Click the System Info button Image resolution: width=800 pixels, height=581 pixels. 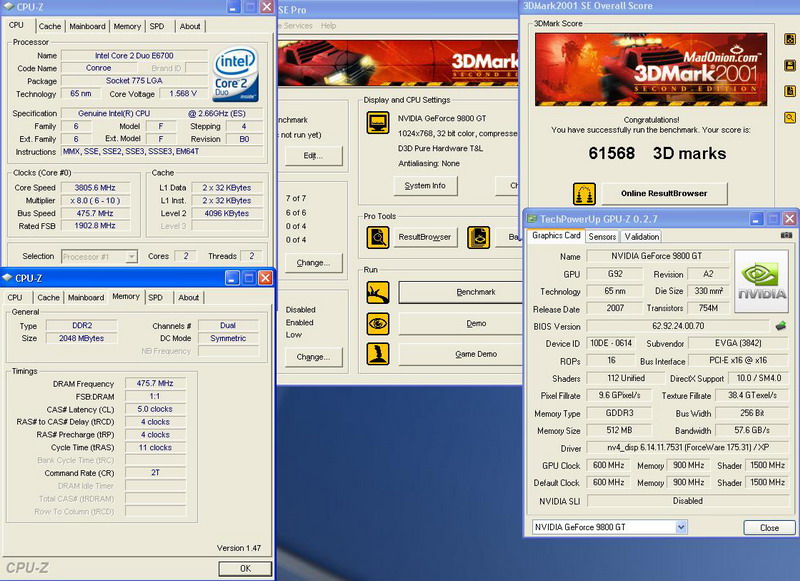click(425, 186)
